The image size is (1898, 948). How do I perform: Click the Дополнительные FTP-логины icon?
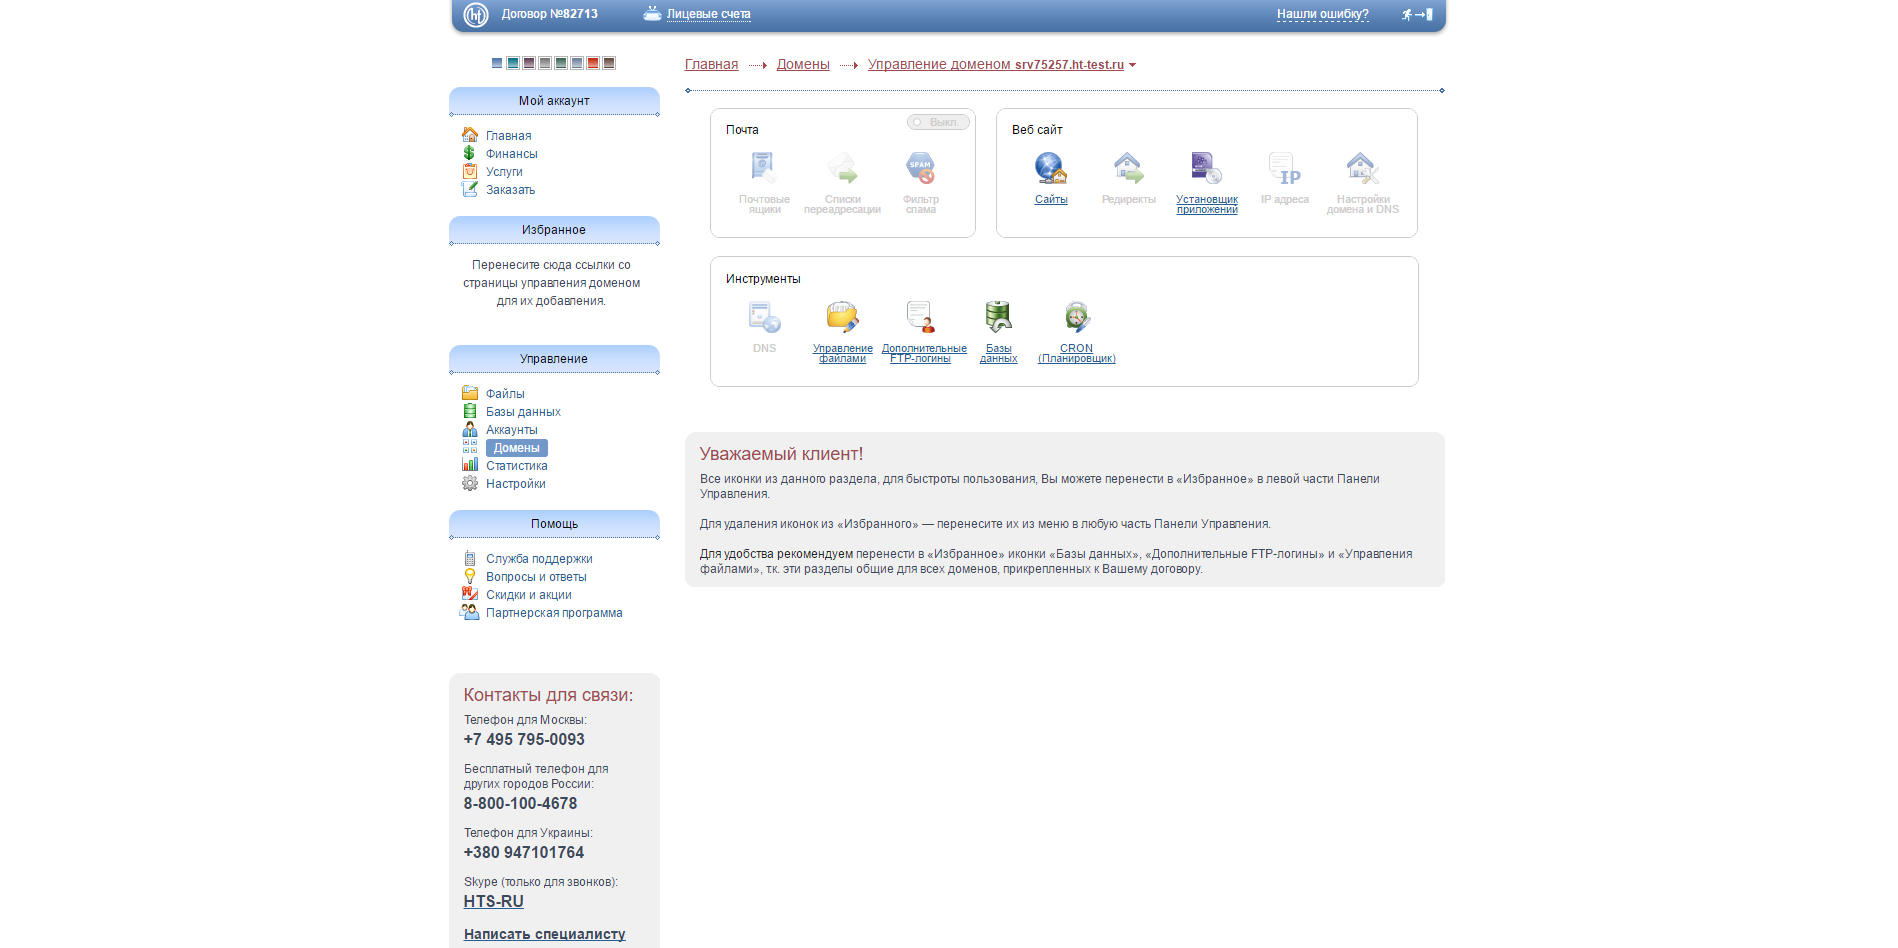point(920,317)
